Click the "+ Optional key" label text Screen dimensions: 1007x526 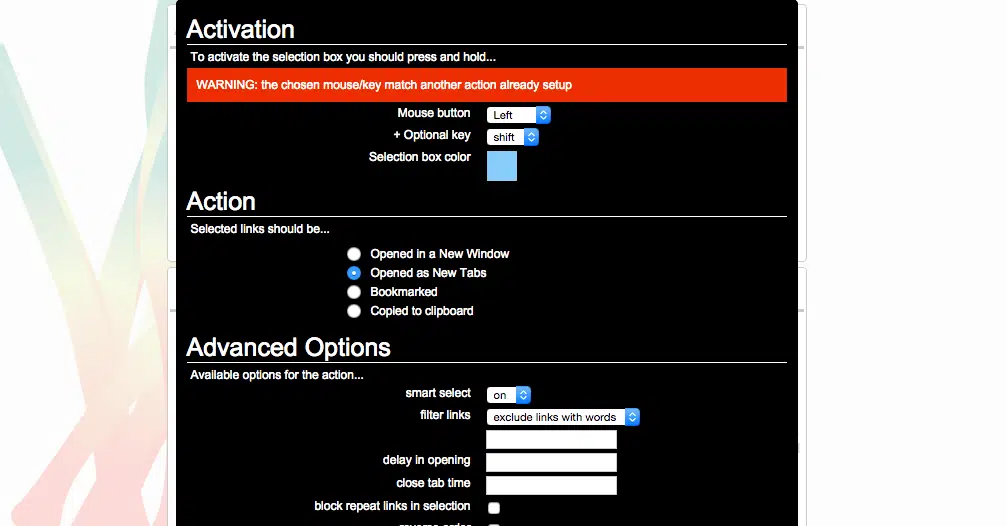(x=431, y=135)
